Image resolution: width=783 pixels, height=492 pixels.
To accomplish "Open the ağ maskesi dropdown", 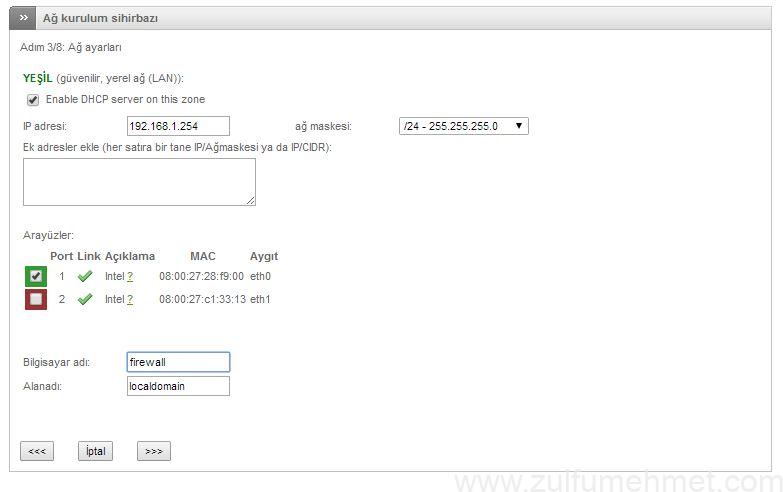I will tap(463, 126).
